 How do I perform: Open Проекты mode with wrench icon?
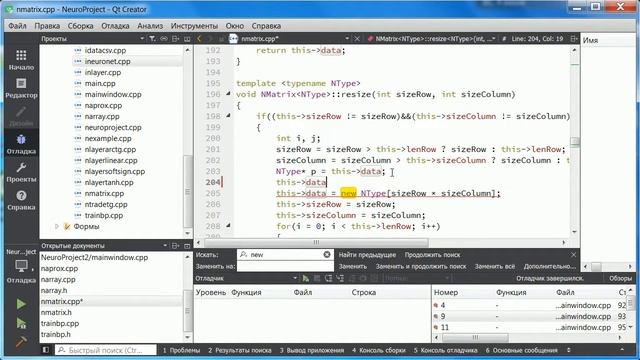[21, 172]
